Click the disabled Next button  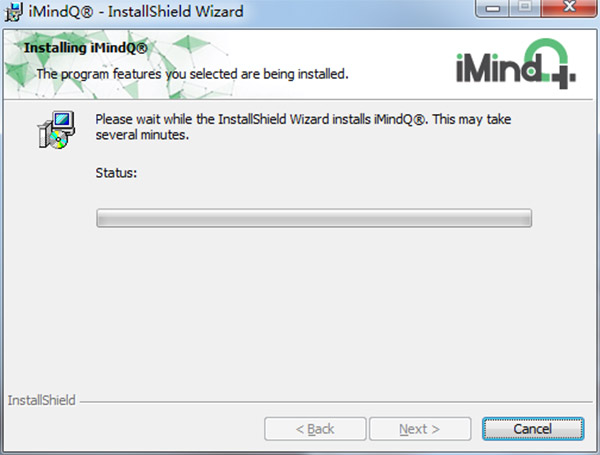pos(420,429)
